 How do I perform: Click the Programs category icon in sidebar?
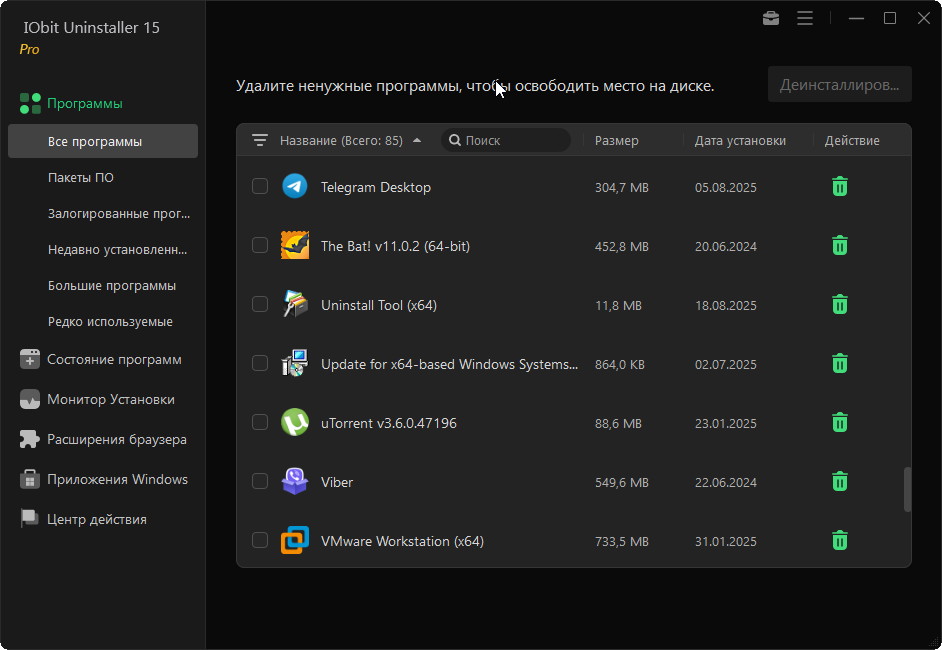click(x=30, y=103)
